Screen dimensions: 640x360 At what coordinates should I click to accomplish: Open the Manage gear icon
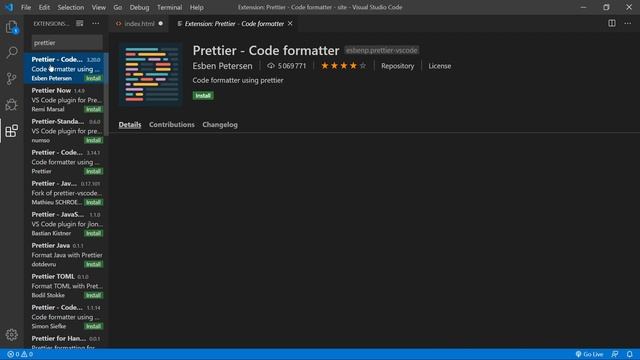coord(11,335)
